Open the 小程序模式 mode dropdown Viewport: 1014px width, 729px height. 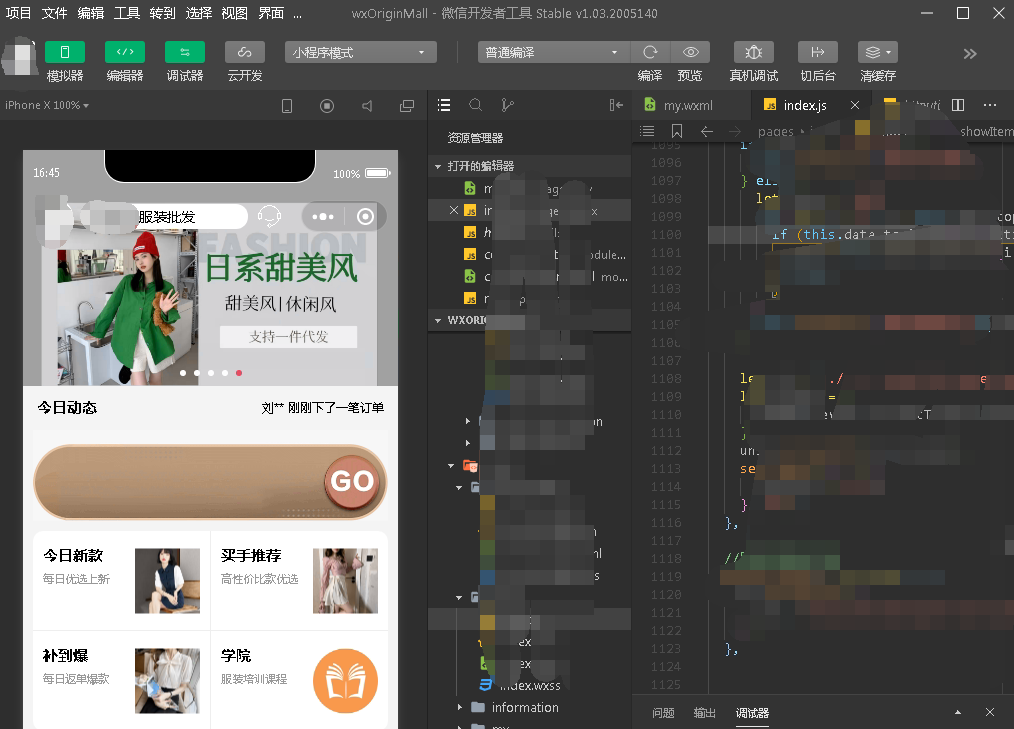pyautogui.click(x=360, y=52)
